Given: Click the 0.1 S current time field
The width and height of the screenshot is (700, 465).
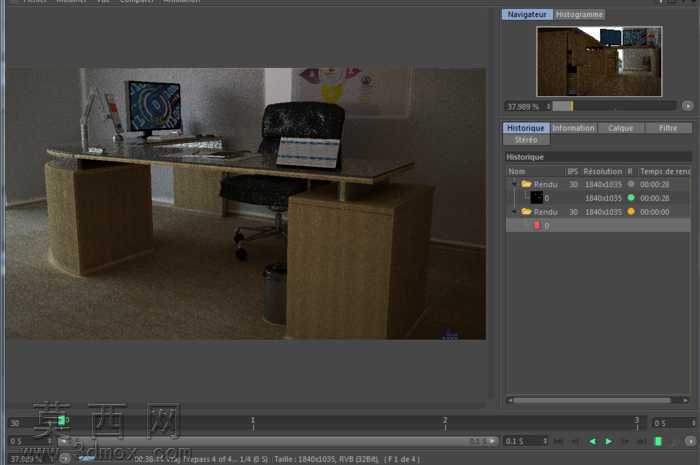Looking at the screenshot, I should (x=525, y=441).
